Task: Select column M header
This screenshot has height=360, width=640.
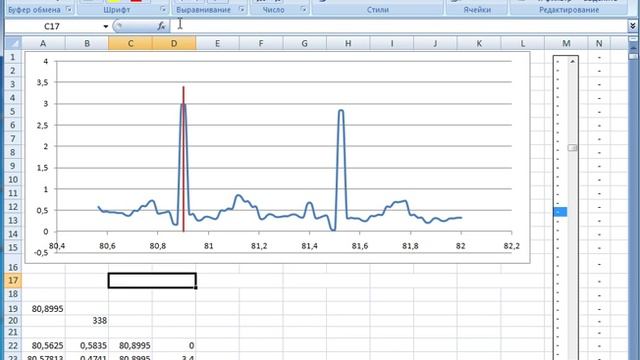Action: tap(566, 43)
